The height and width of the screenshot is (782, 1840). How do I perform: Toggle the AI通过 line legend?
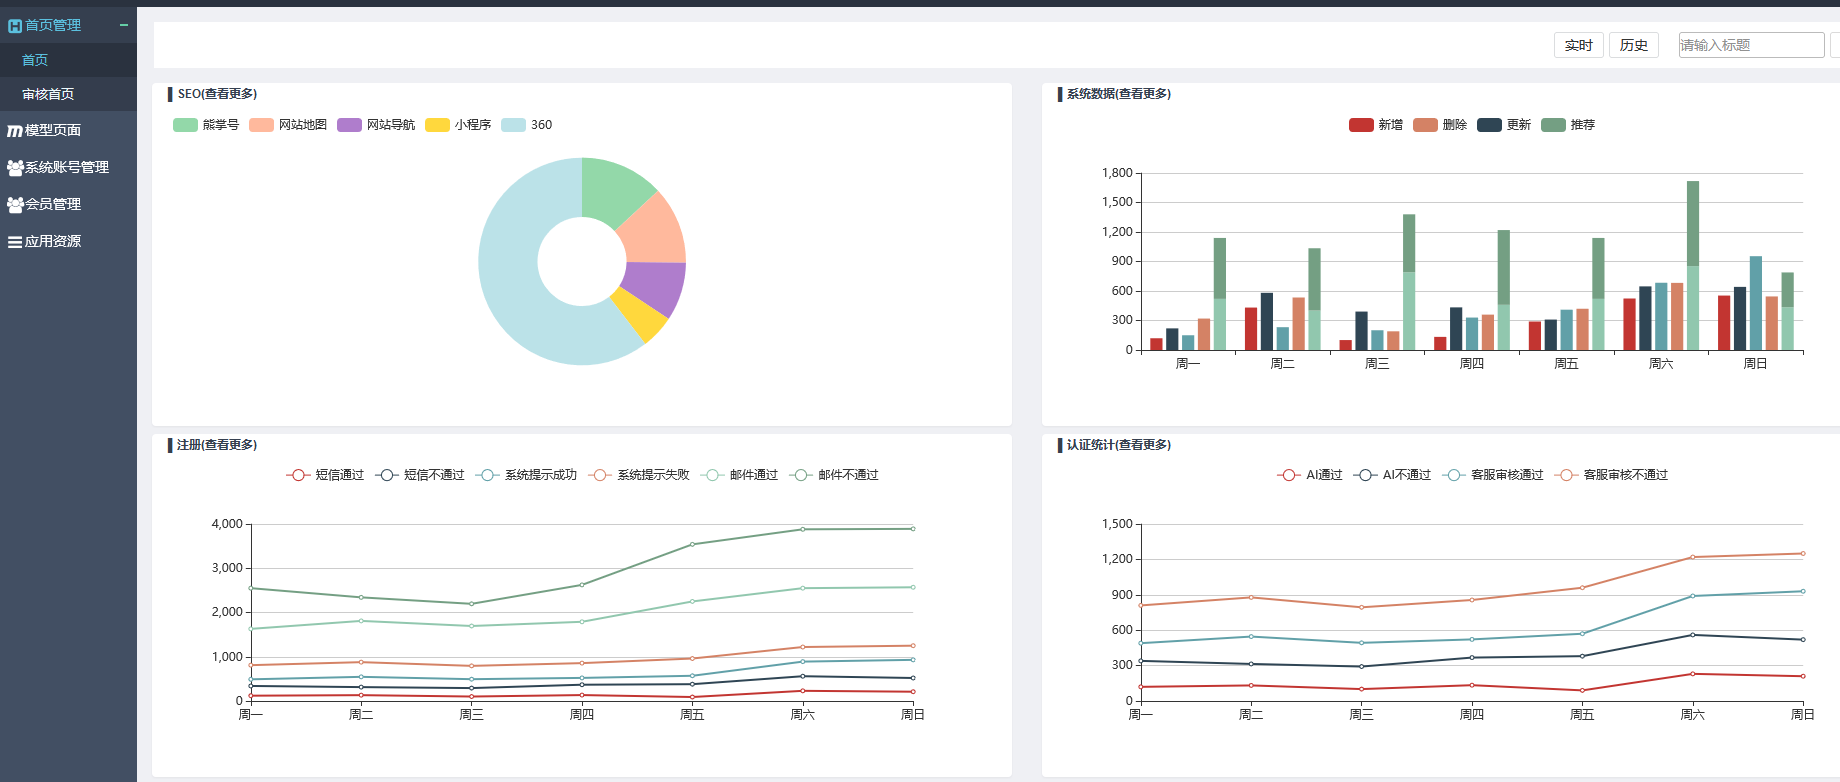pos(1310,475)
